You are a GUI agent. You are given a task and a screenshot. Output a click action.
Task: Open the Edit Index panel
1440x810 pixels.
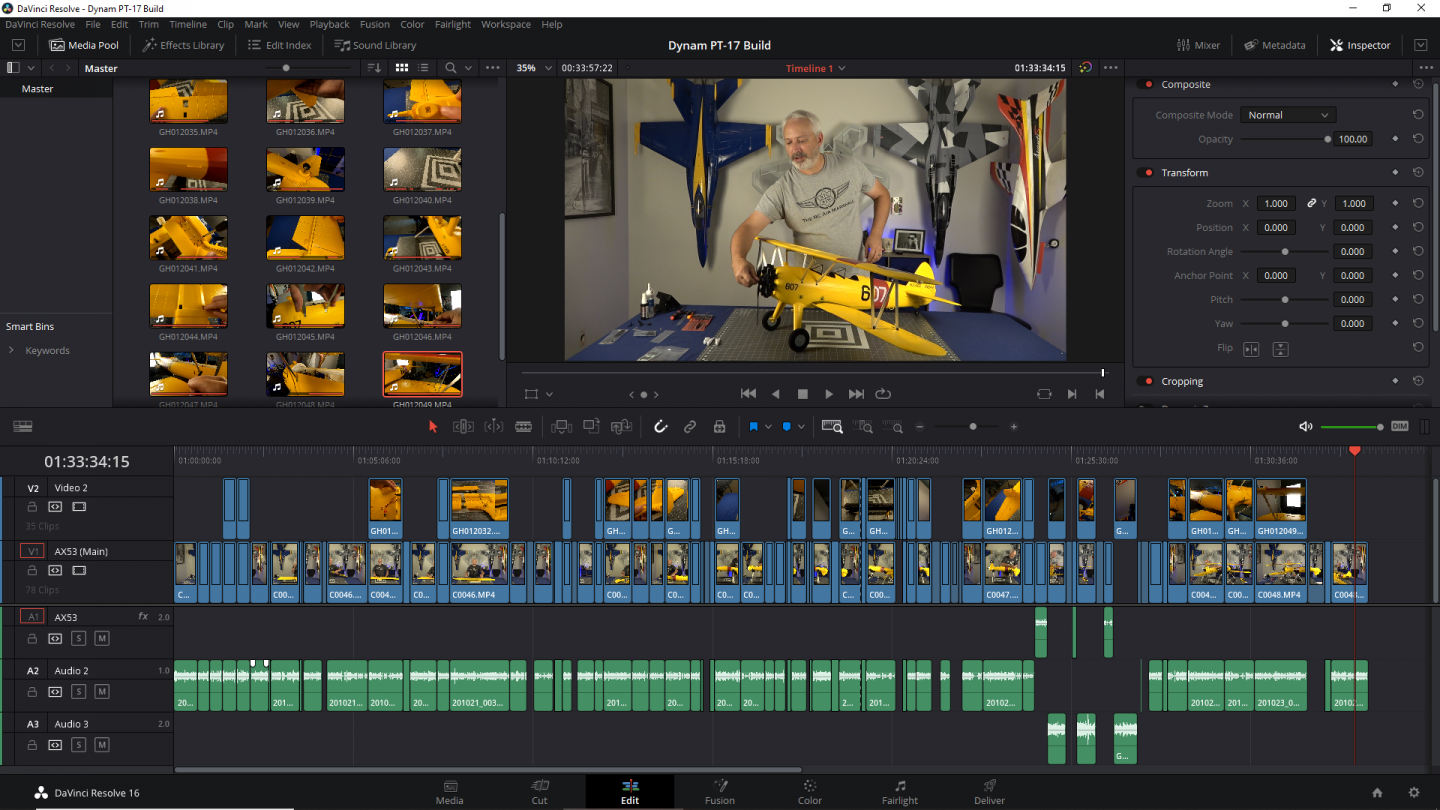279,45
